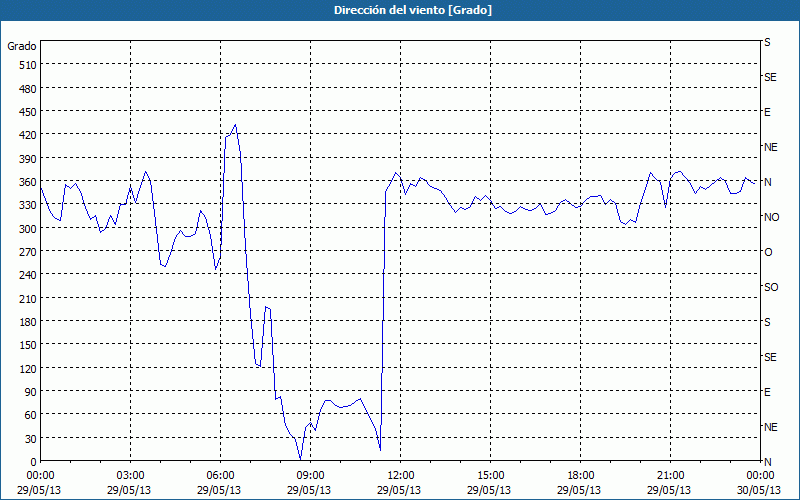Select the 18:00 time axis label
The width and height of the screenshot is (800, 500).
pyautogui.click(x=581, y=476)
